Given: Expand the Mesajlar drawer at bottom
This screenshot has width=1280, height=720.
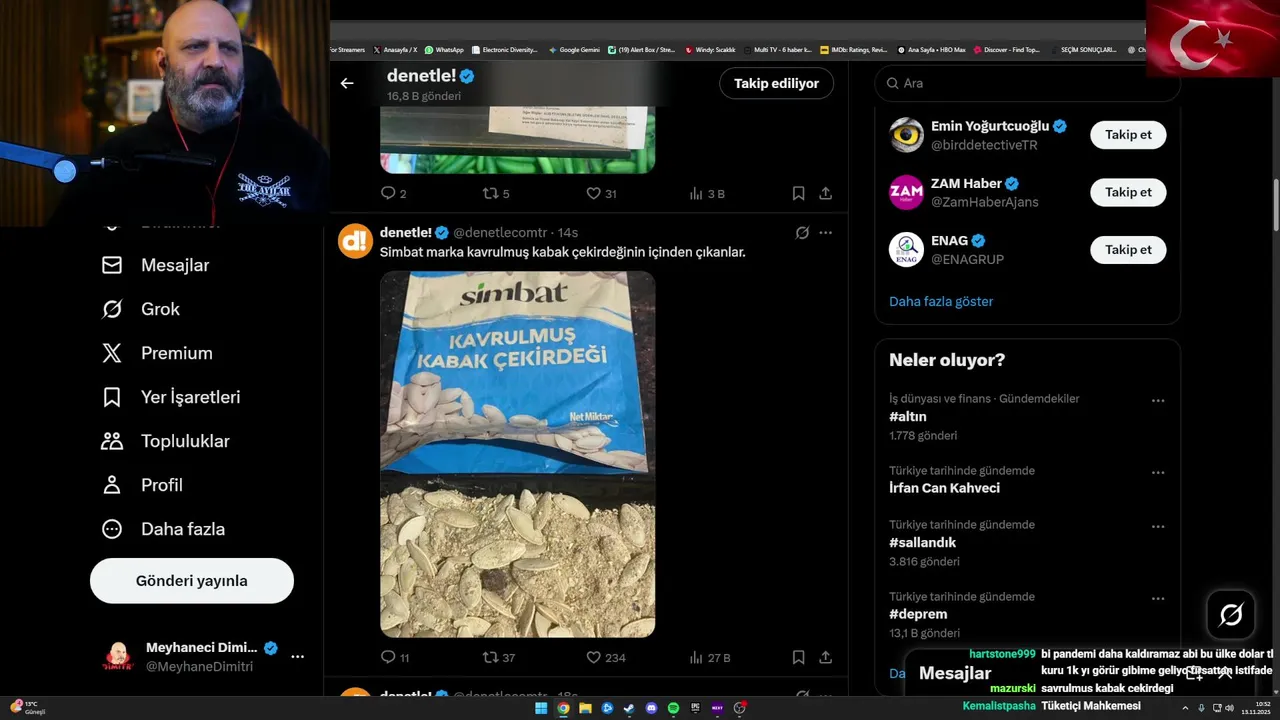Looking at the screenshot, I should 1225,673.
